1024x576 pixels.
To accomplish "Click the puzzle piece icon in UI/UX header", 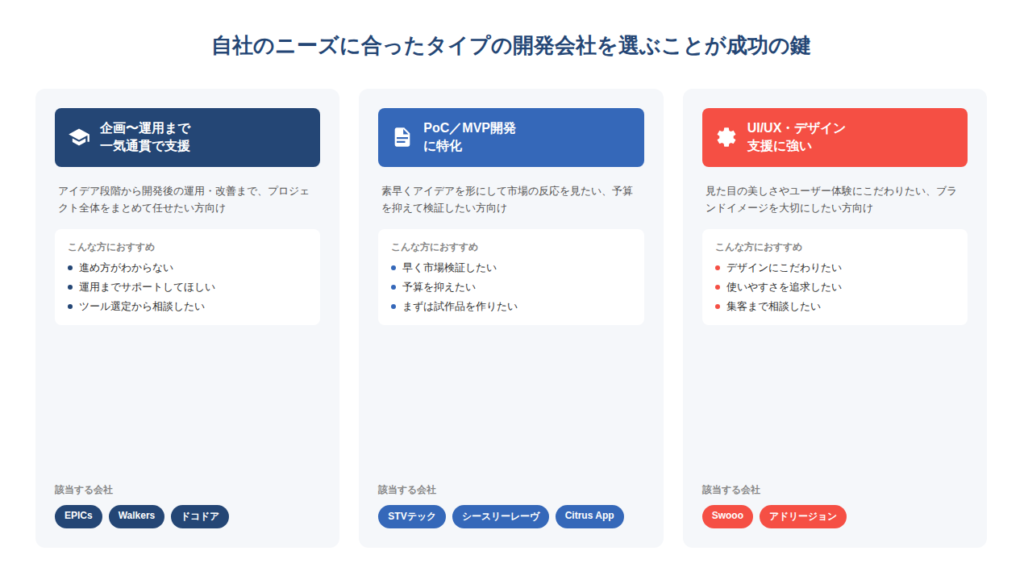I will [x=726, y=137].
